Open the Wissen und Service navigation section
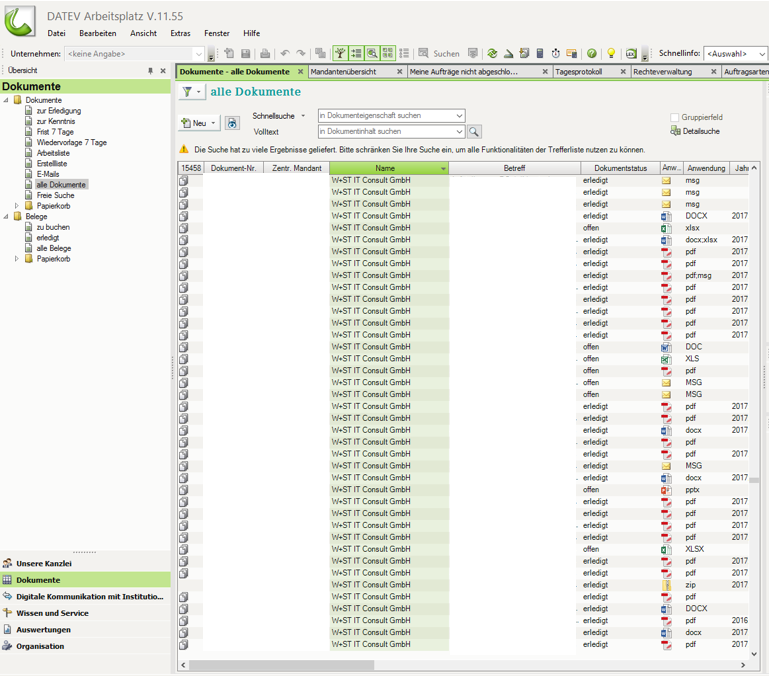 click(85, 613)
